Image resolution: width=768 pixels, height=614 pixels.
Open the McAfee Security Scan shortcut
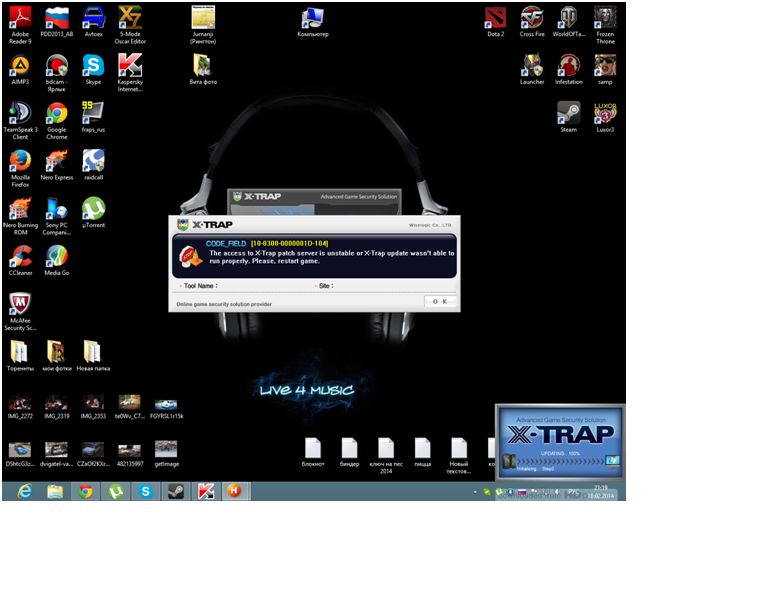[20, 305]
